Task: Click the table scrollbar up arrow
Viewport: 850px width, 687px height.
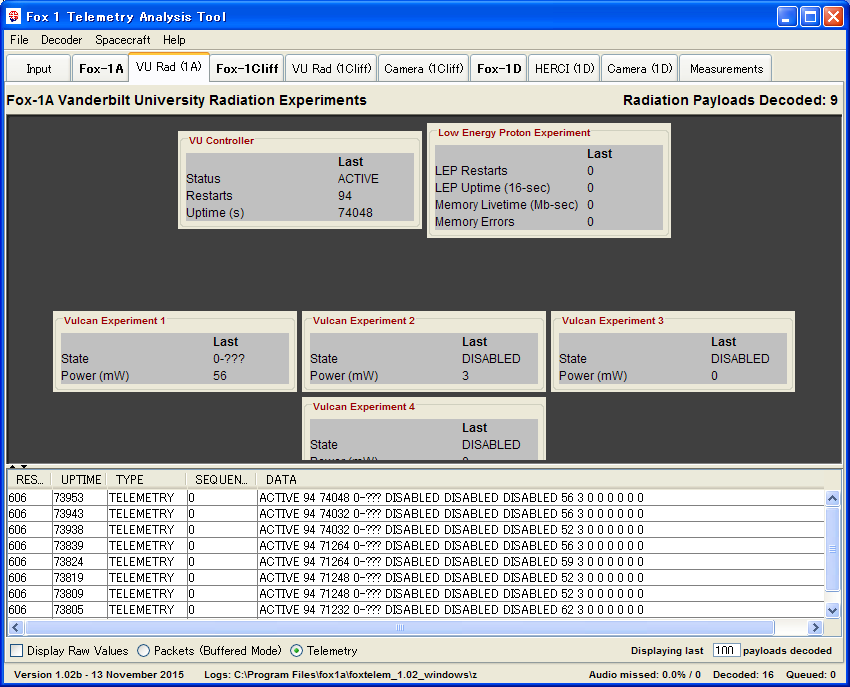Action: pyautogui.click(x=833, y=498)
